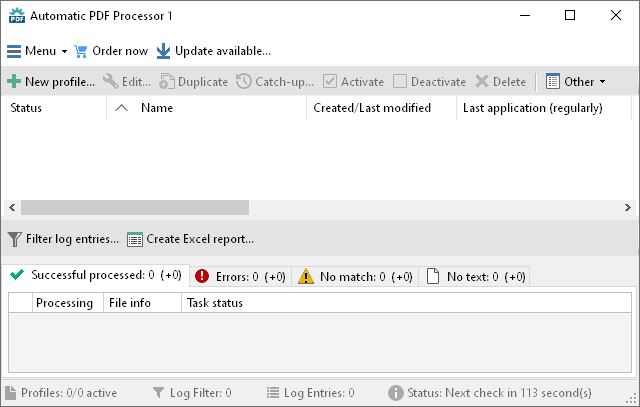This screenshot has height=407, width=640.
Task: Click the Activate checkbox button
Action: pos(330,82)
